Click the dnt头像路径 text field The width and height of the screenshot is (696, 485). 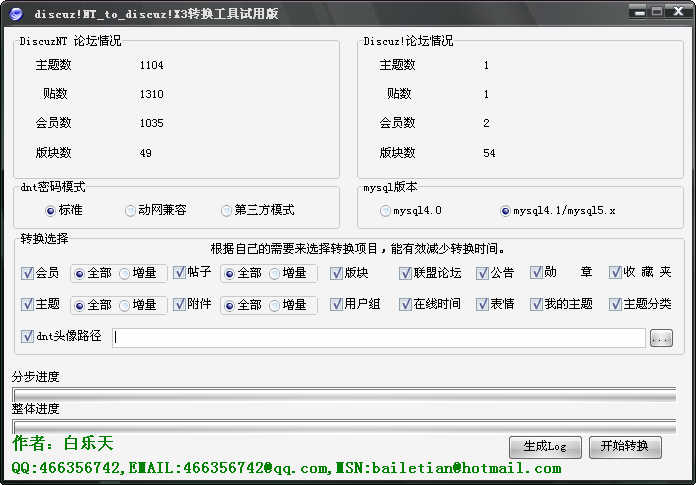pos(379,338)
